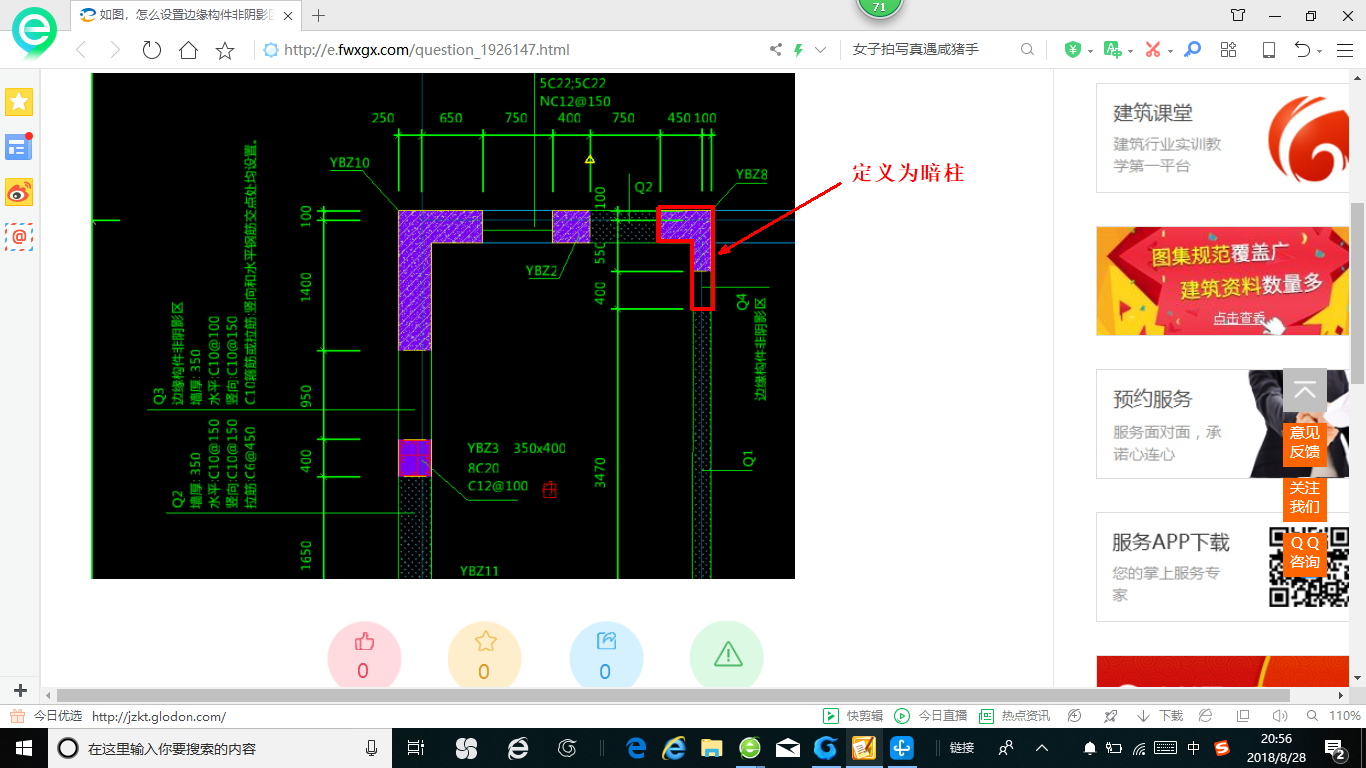Open 下载 downloads in status bar
Screen dimensions: 1366x768
click(1160, 716)
